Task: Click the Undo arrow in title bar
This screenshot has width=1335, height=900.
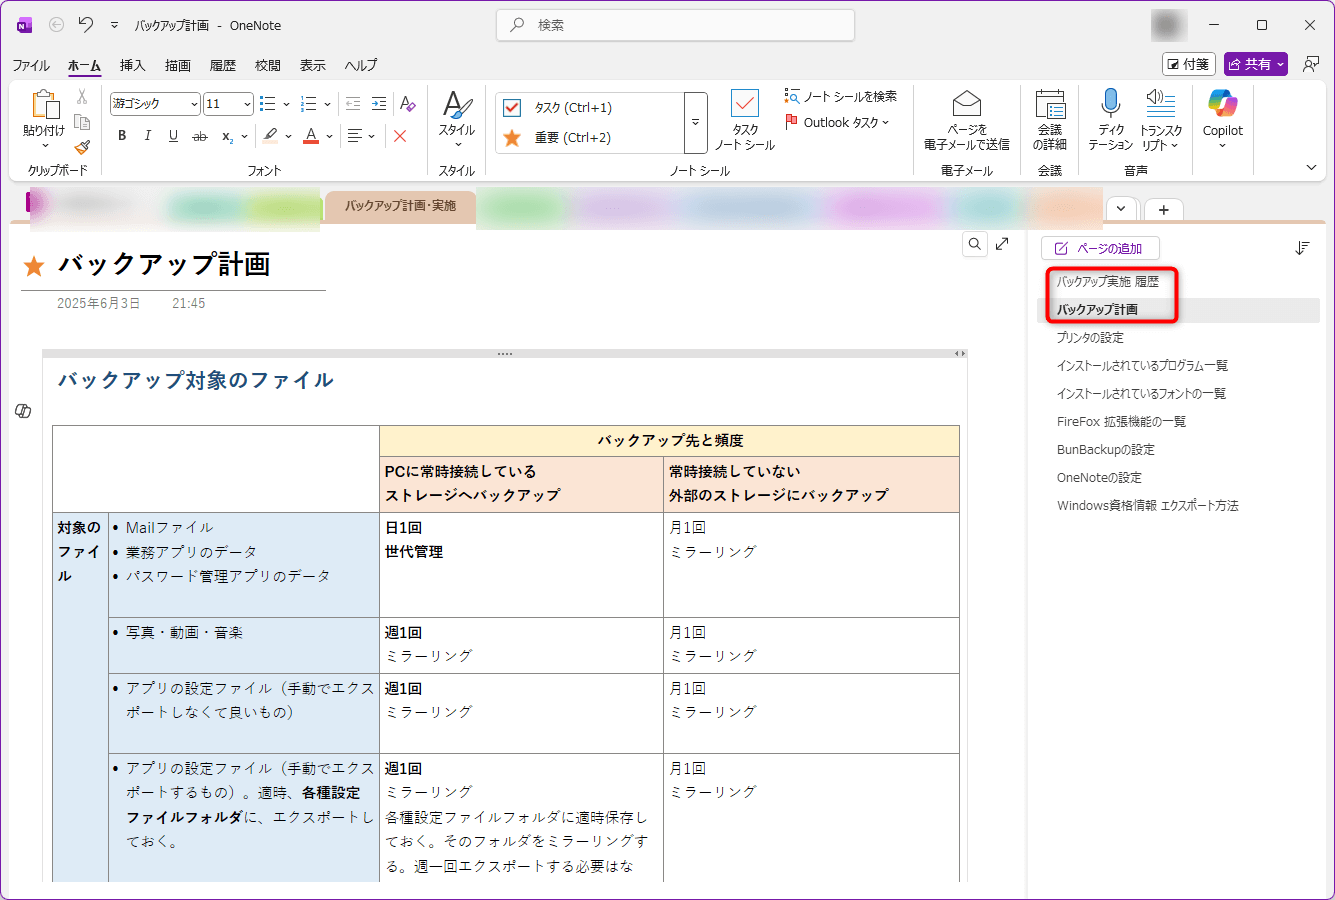Action: click(86, 25)
